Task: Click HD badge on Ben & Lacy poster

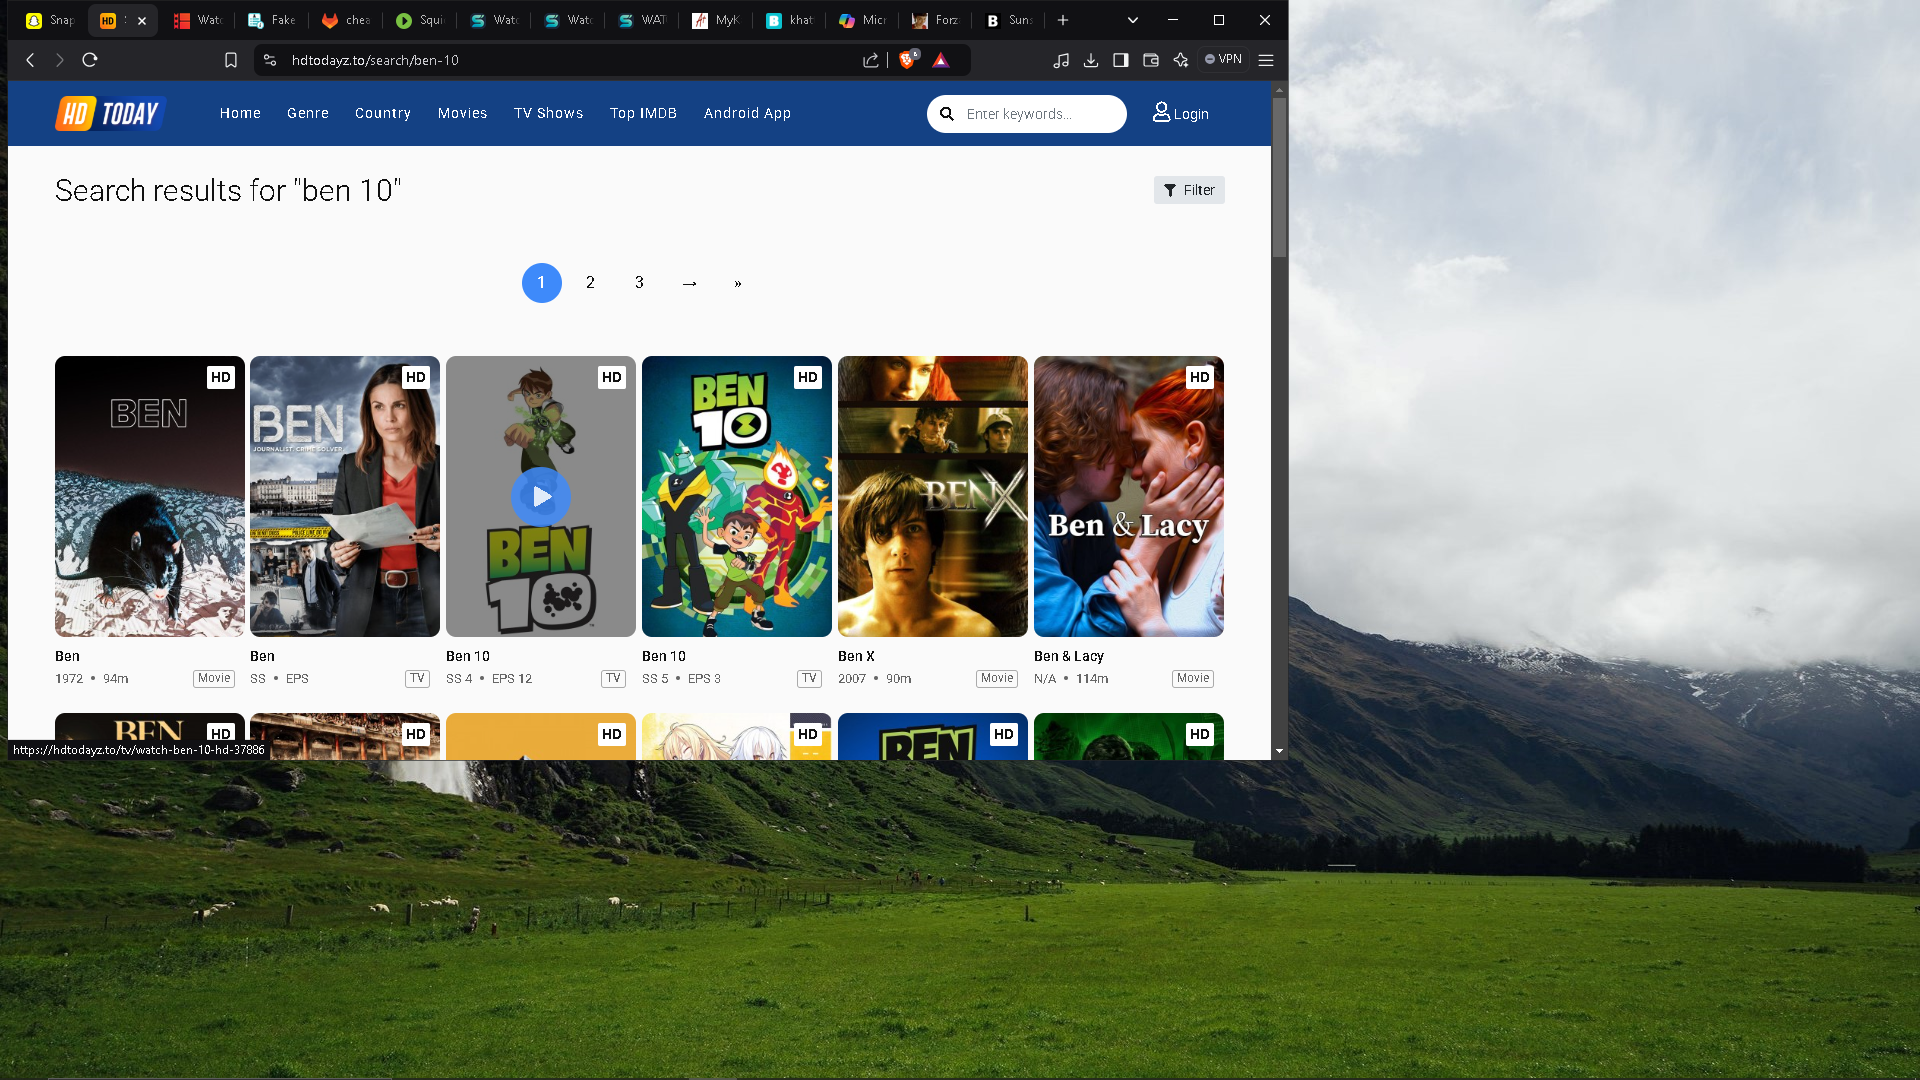Action: click(1200, 377)
